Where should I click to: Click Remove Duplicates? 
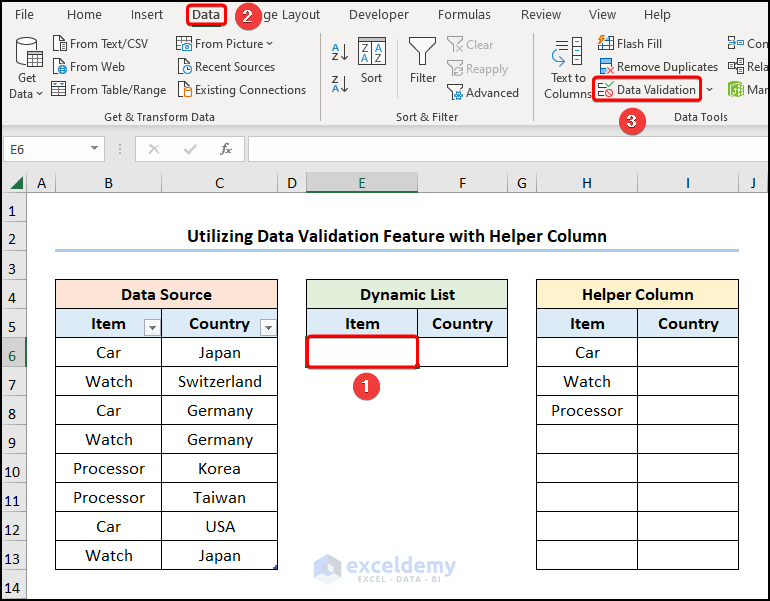[659, 67]
